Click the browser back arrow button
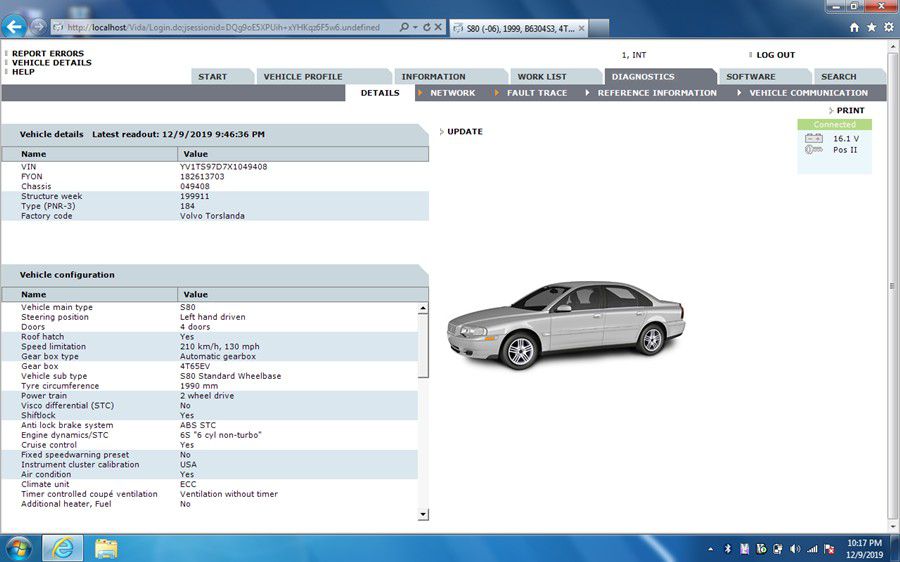 pyautogui.click(x=14, y=27)
